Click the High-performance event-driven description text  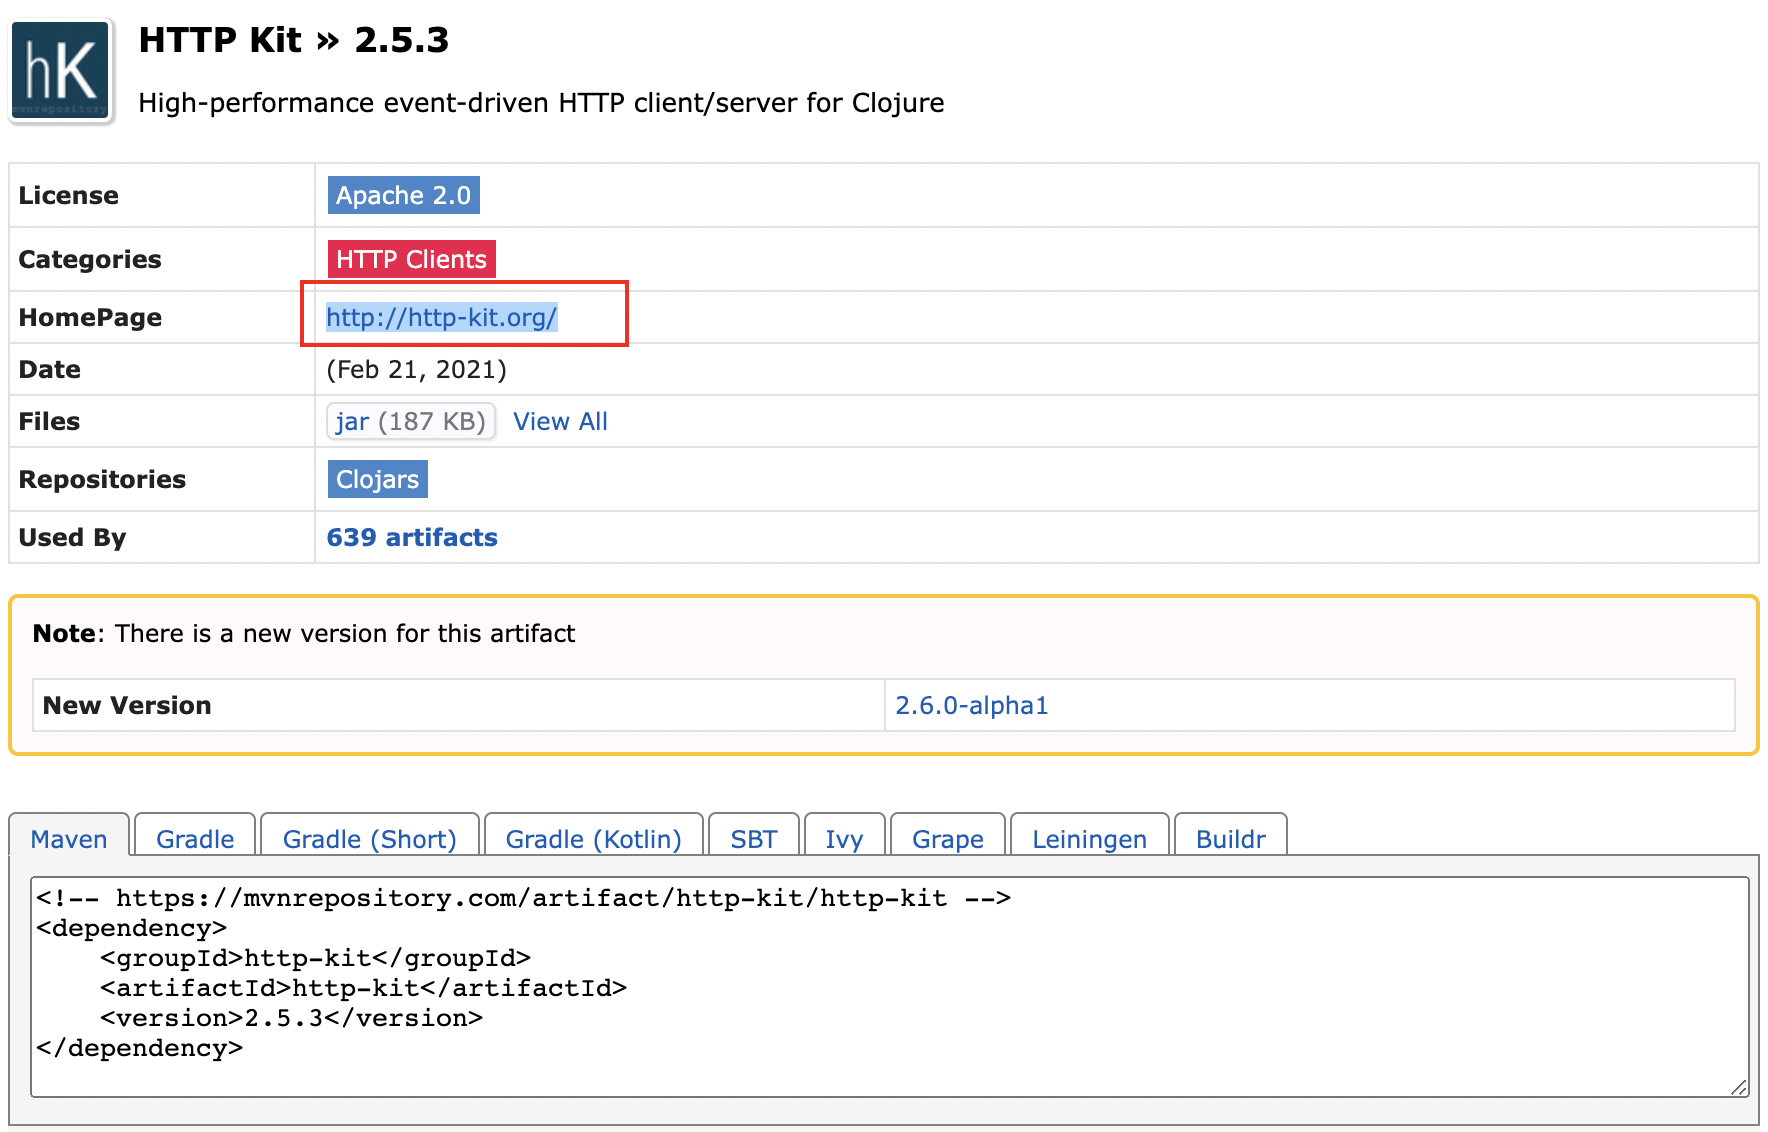(541, 103)
